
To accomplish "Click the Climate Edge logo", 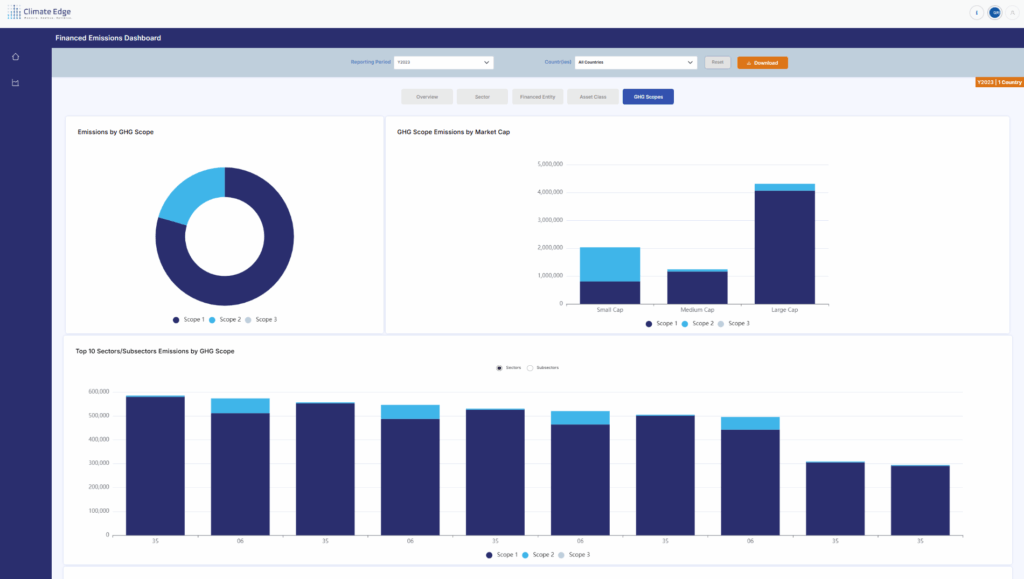I will tap(38, 13).
